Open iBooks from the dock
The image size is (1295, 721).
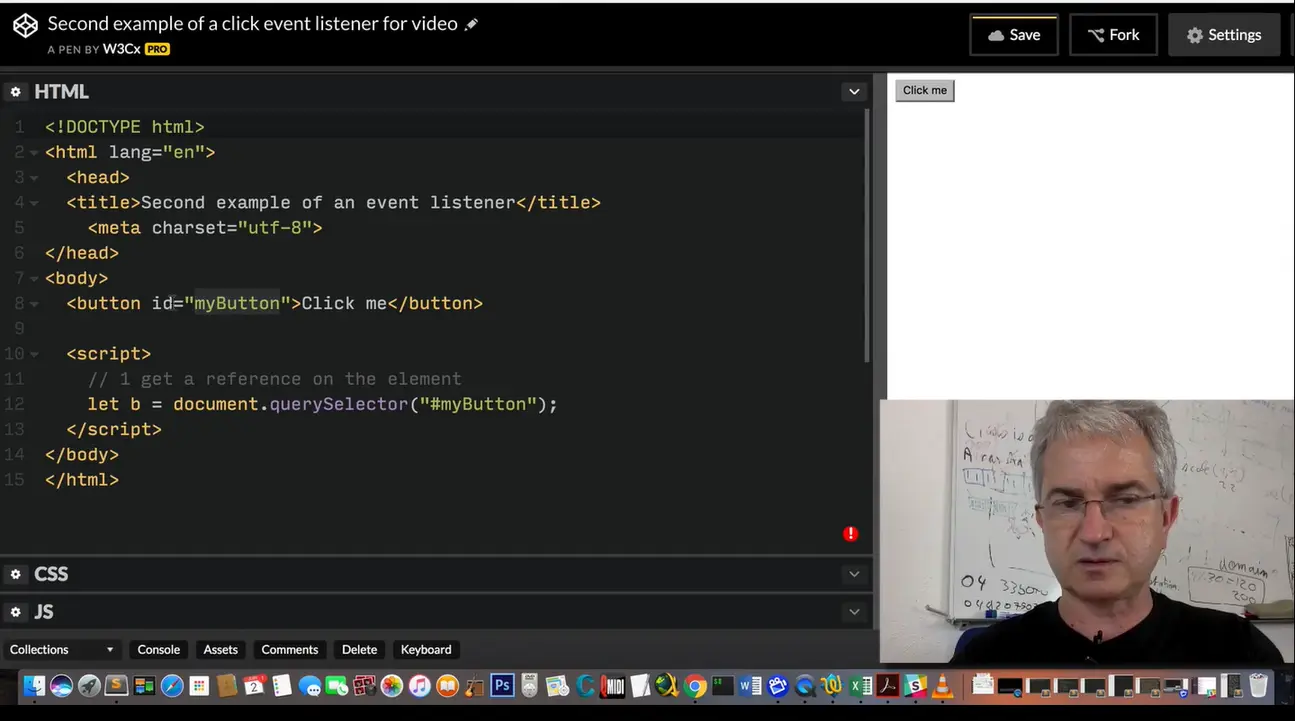point(447,686)
